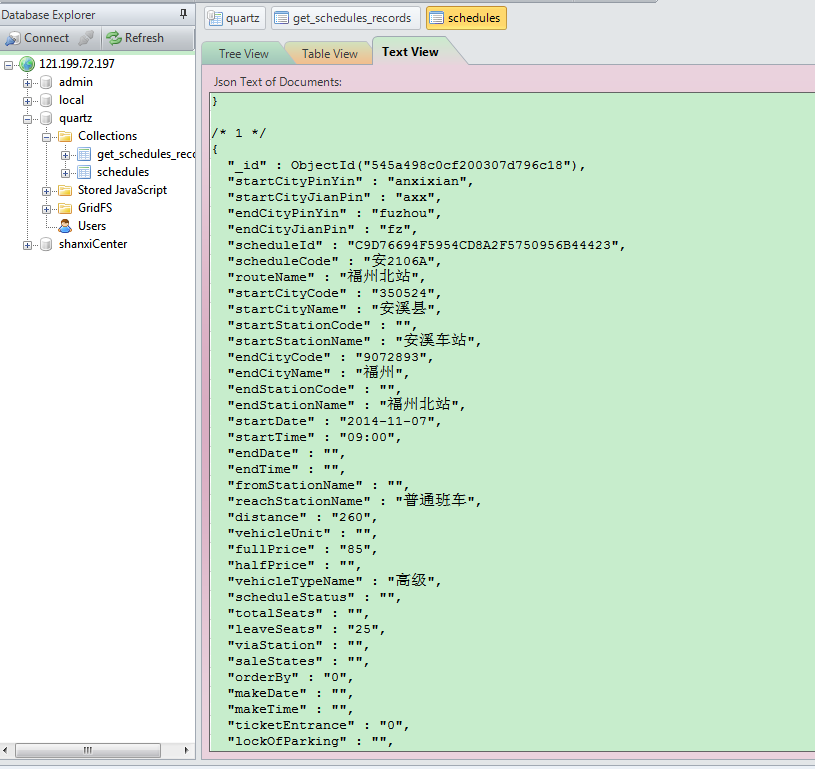This screenshot has width=815, height=769.
Task: Click the quartz database cylinder icon
Action: pos(46,119)
